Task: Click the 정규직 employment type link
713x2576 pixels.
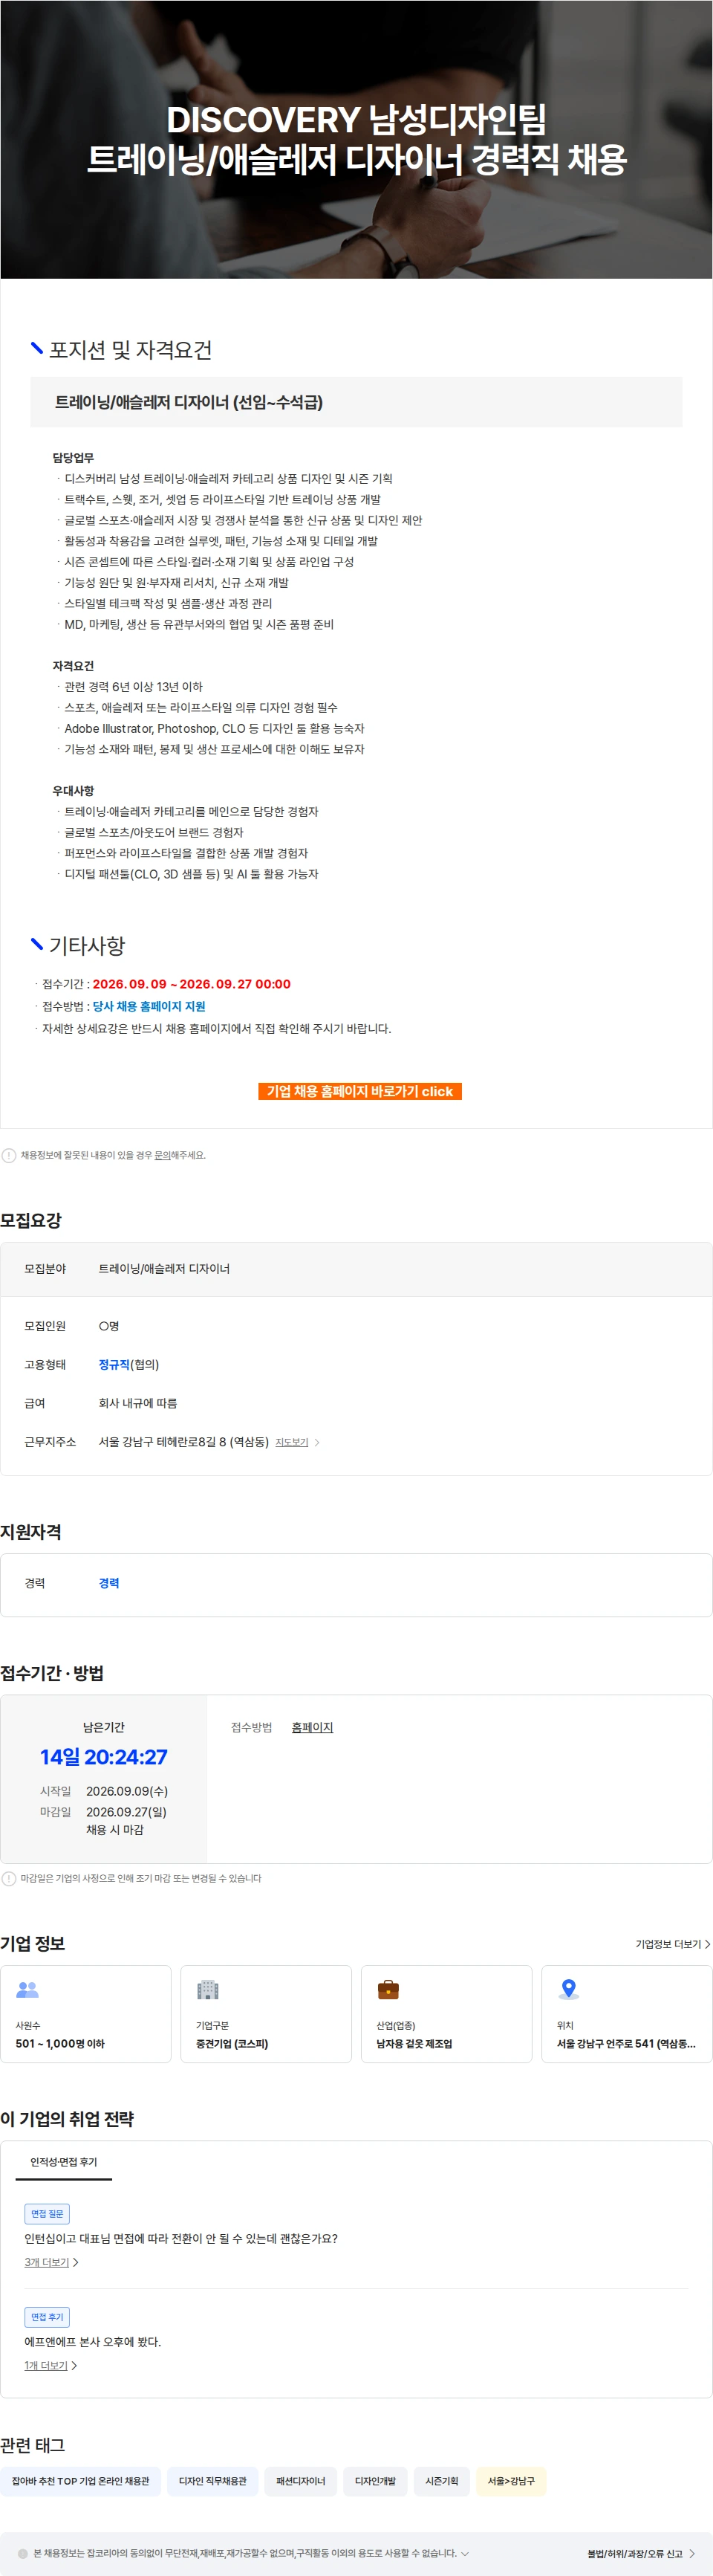Action: pyautogui.click(x=114, y=1365)
